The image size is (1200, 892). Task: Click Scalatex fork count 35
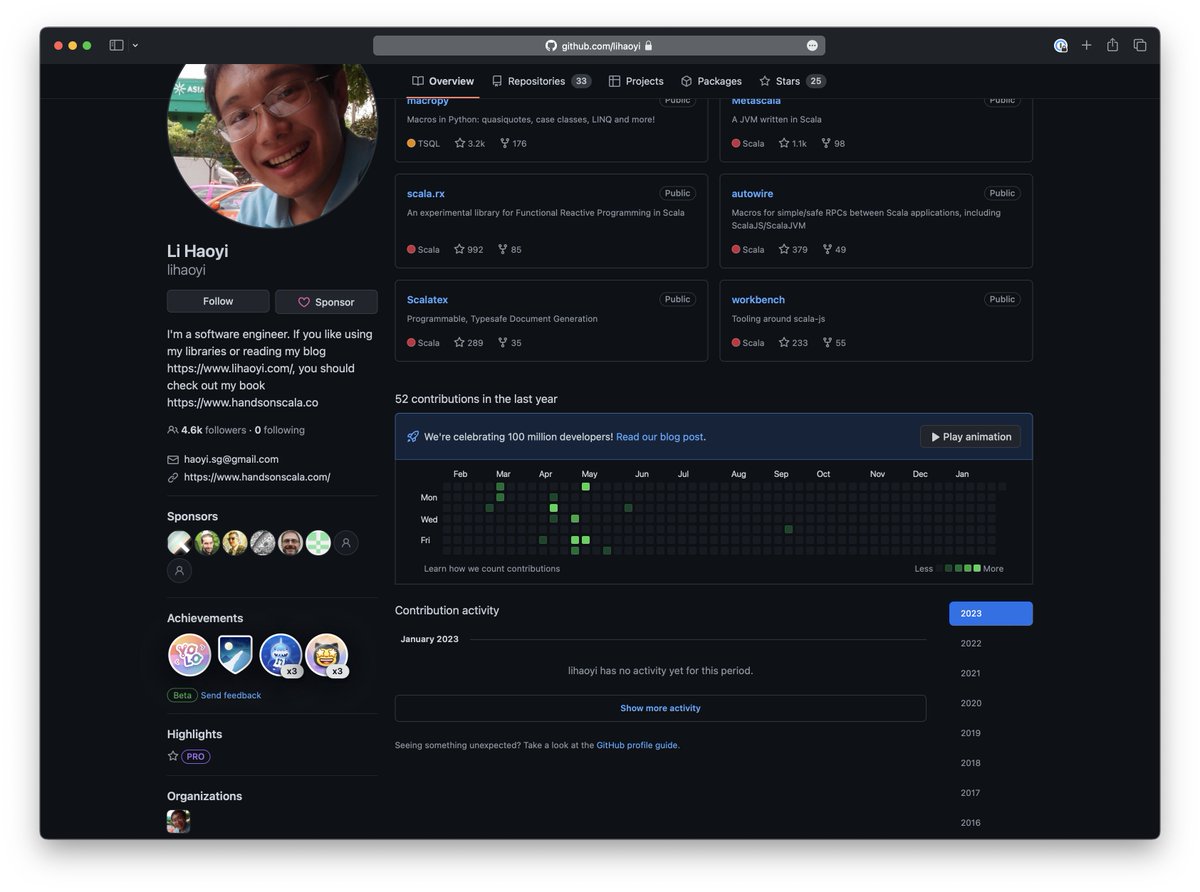tap(510, 342)
